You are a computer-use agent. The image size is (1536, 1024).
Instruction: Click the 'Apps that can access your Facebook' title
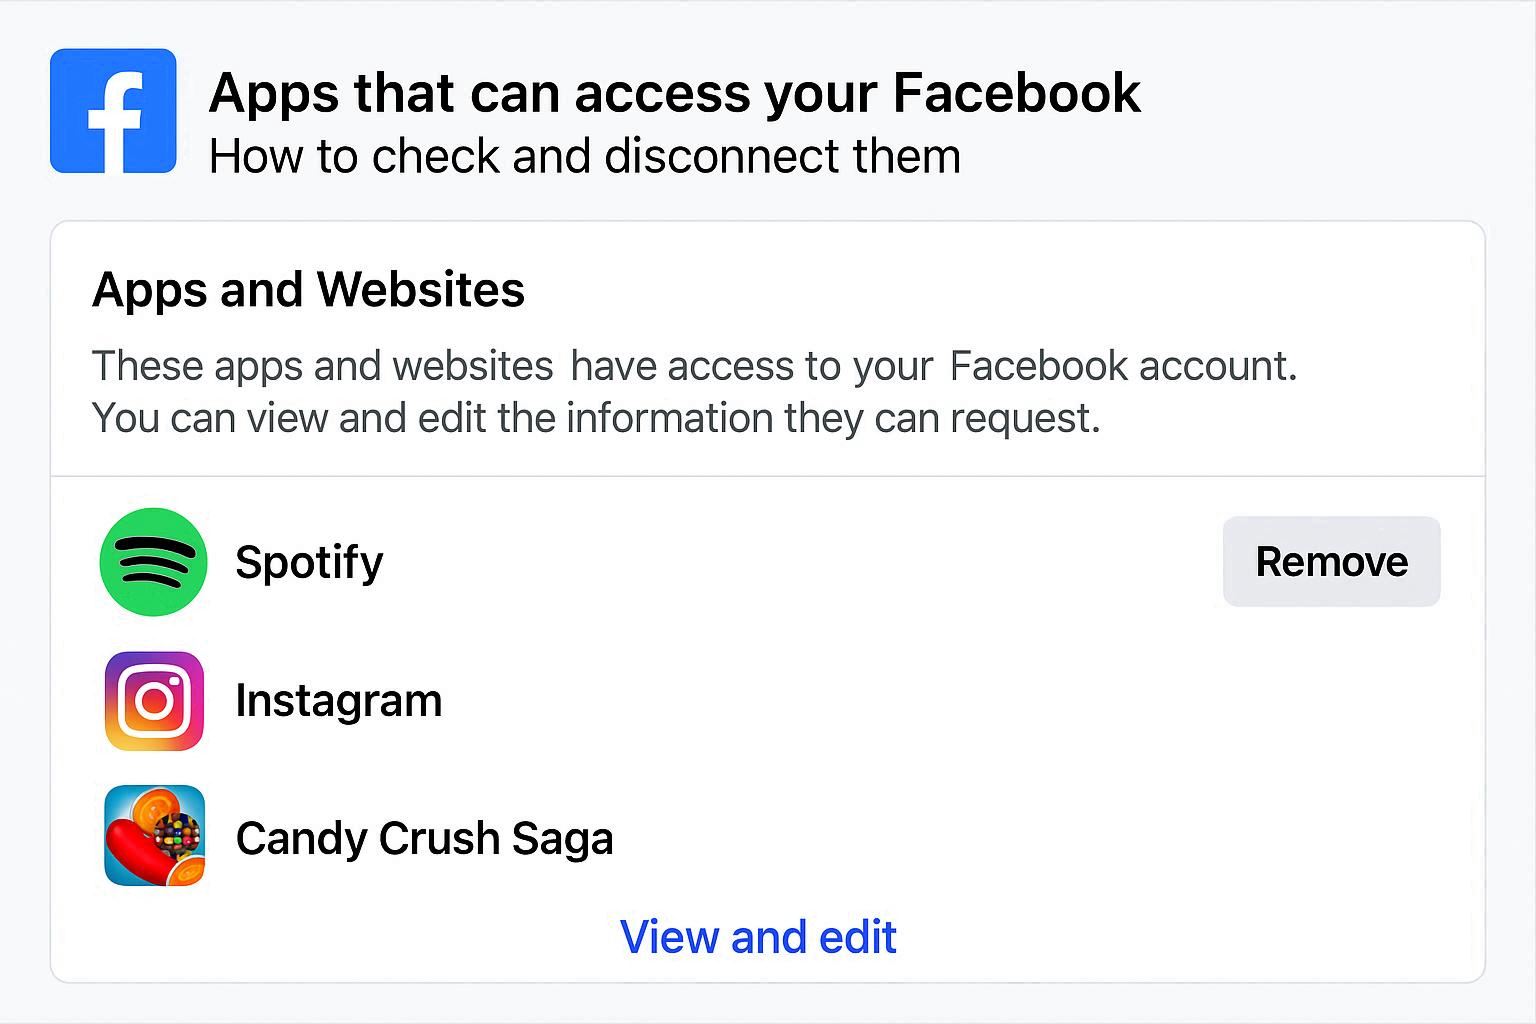[x=674, y=93]
